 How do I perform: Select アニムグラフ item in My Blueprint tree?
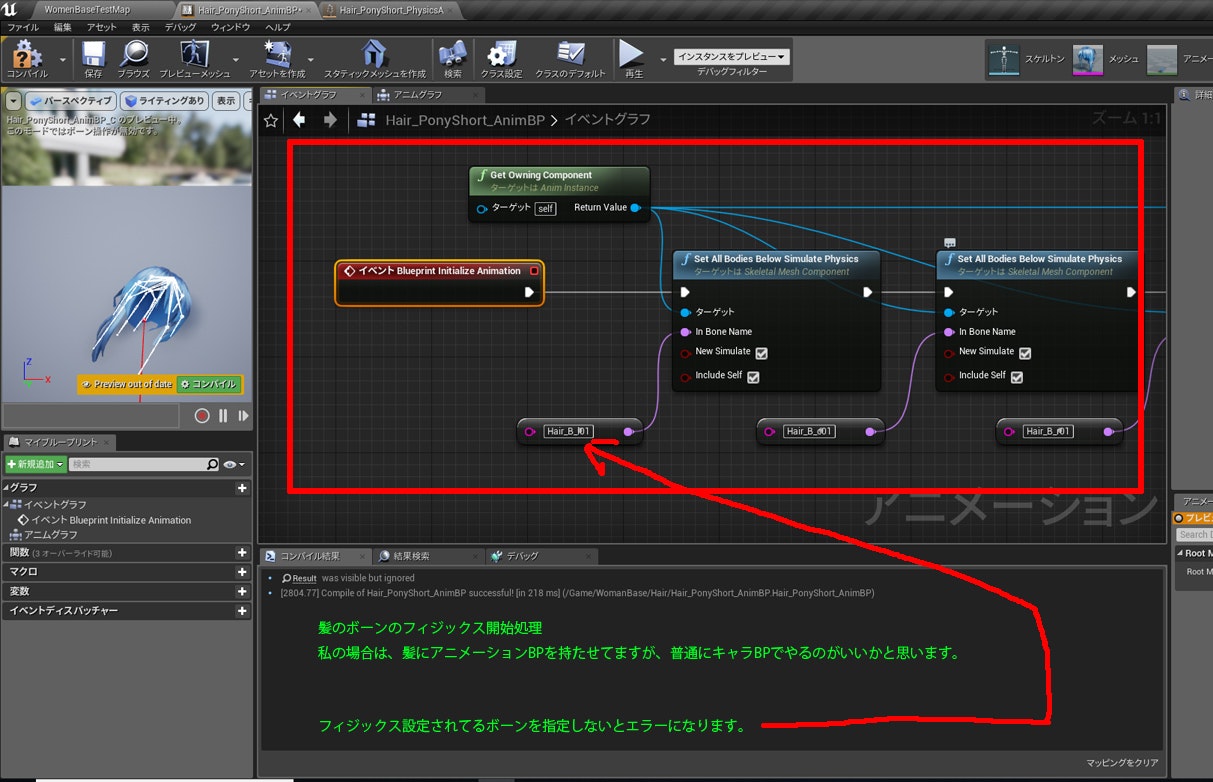click(50, 535)
